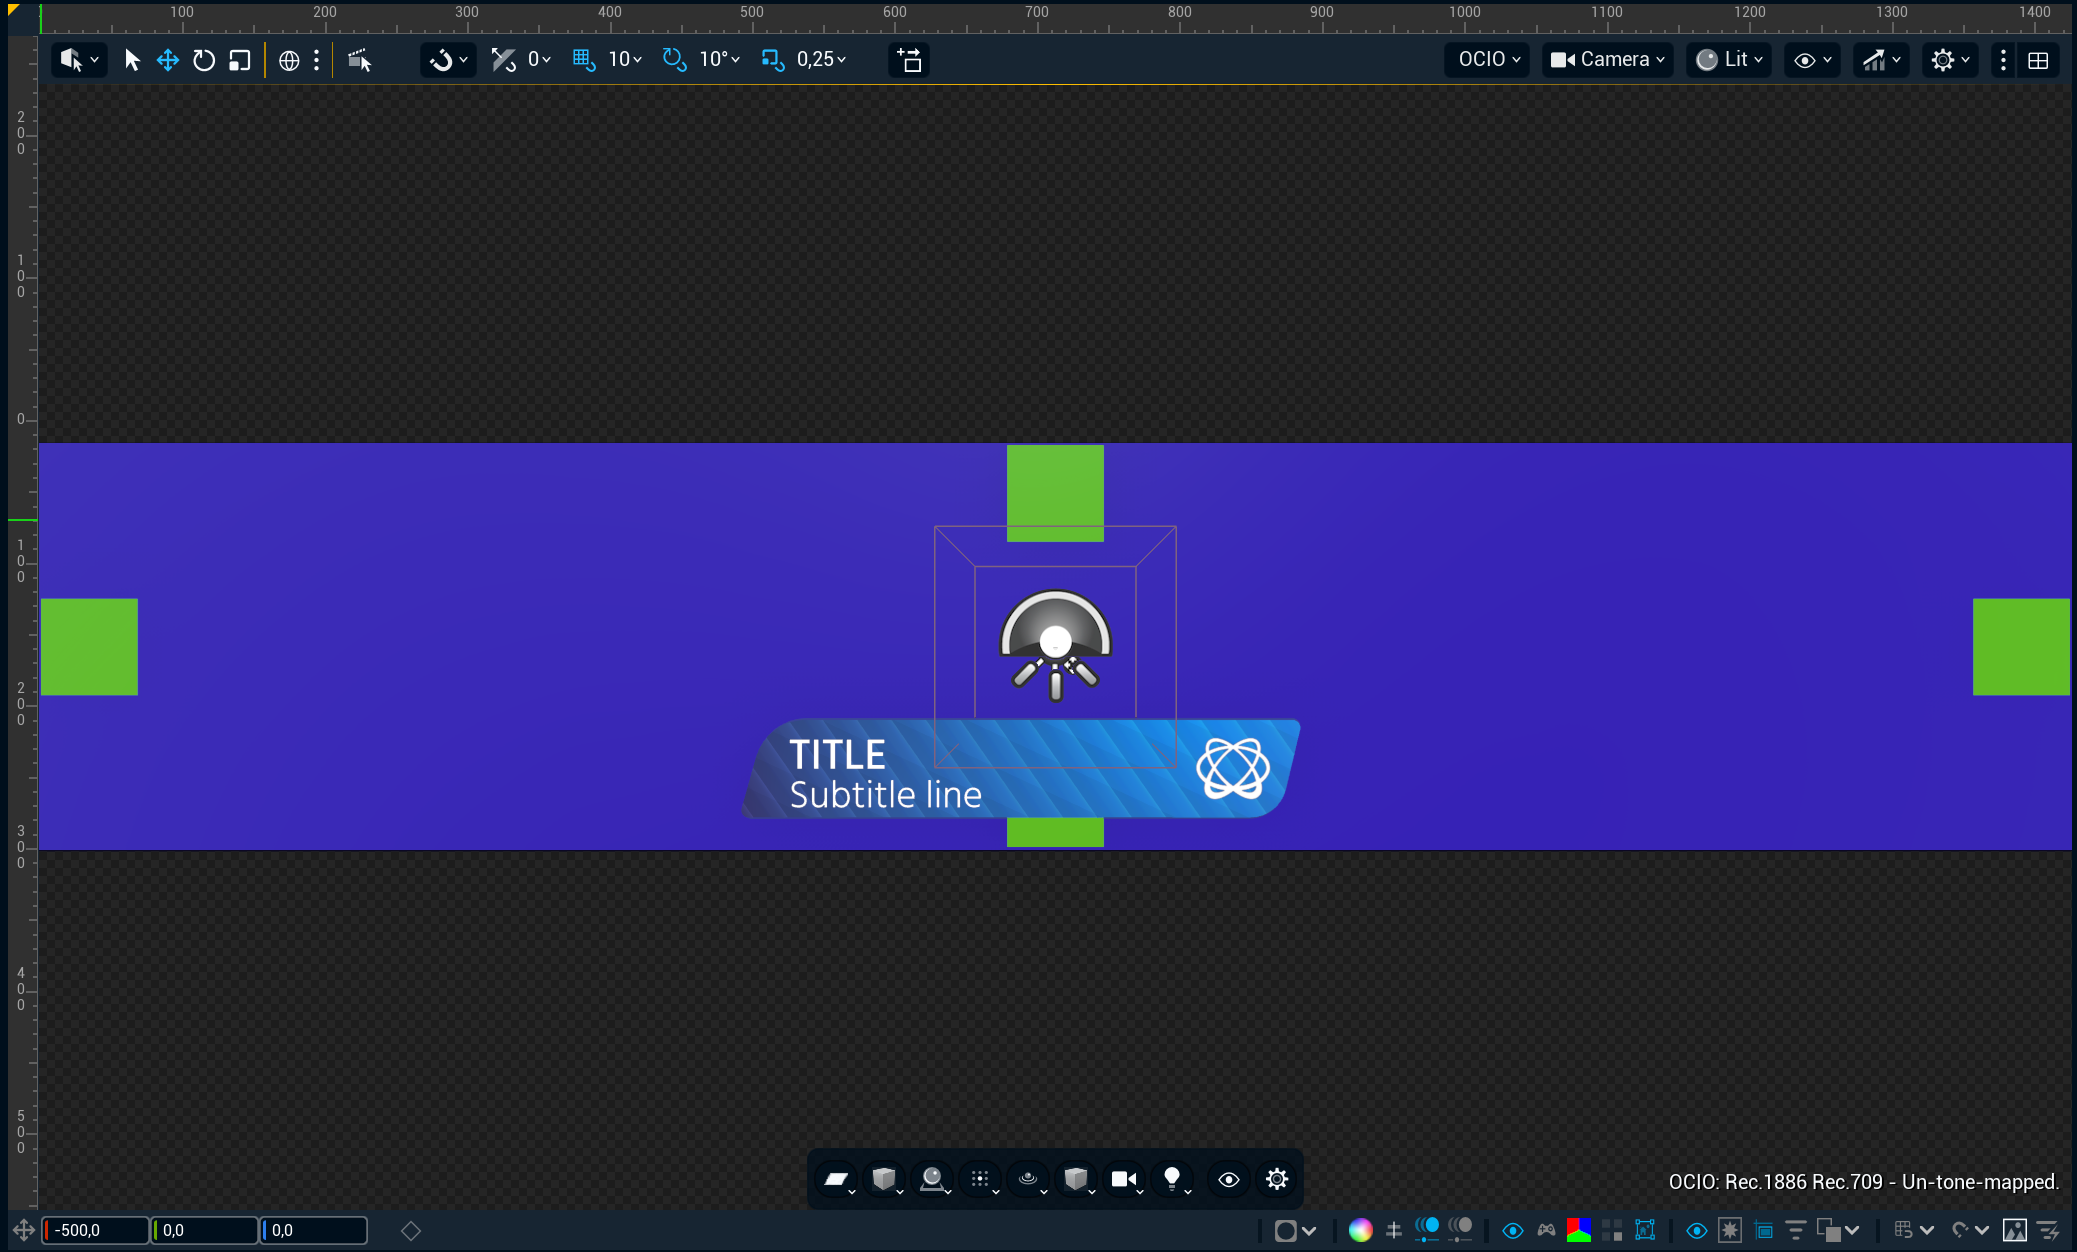The height and width of the screenshot is (1252, 2077).
Task: Open surface snap value 0 dropdown
Action: coord(539,60)
